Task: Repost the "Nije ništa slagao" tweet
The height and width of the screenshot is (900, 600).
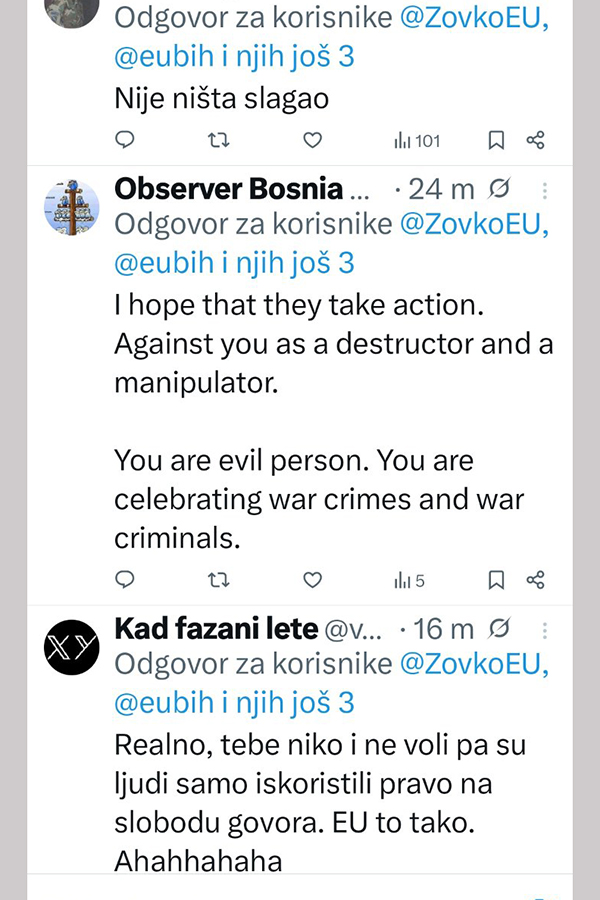Action: 218,141
